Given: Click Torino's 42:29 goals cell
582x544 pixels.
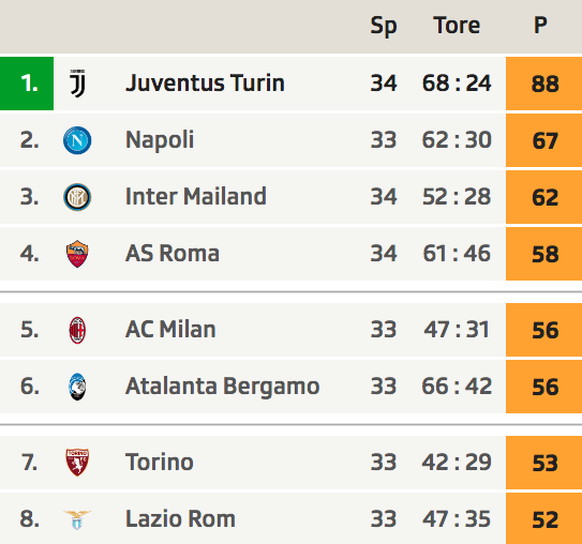Looking at the screenshot, I should 457,462.
